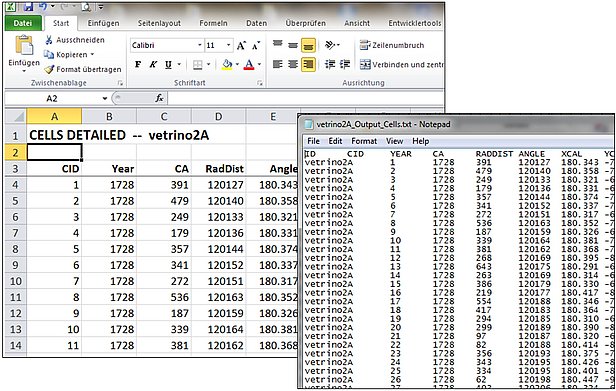Open the Undo history dropdown arrow
The height and width of the screenshot is (391, 616).
pos(52,7)
